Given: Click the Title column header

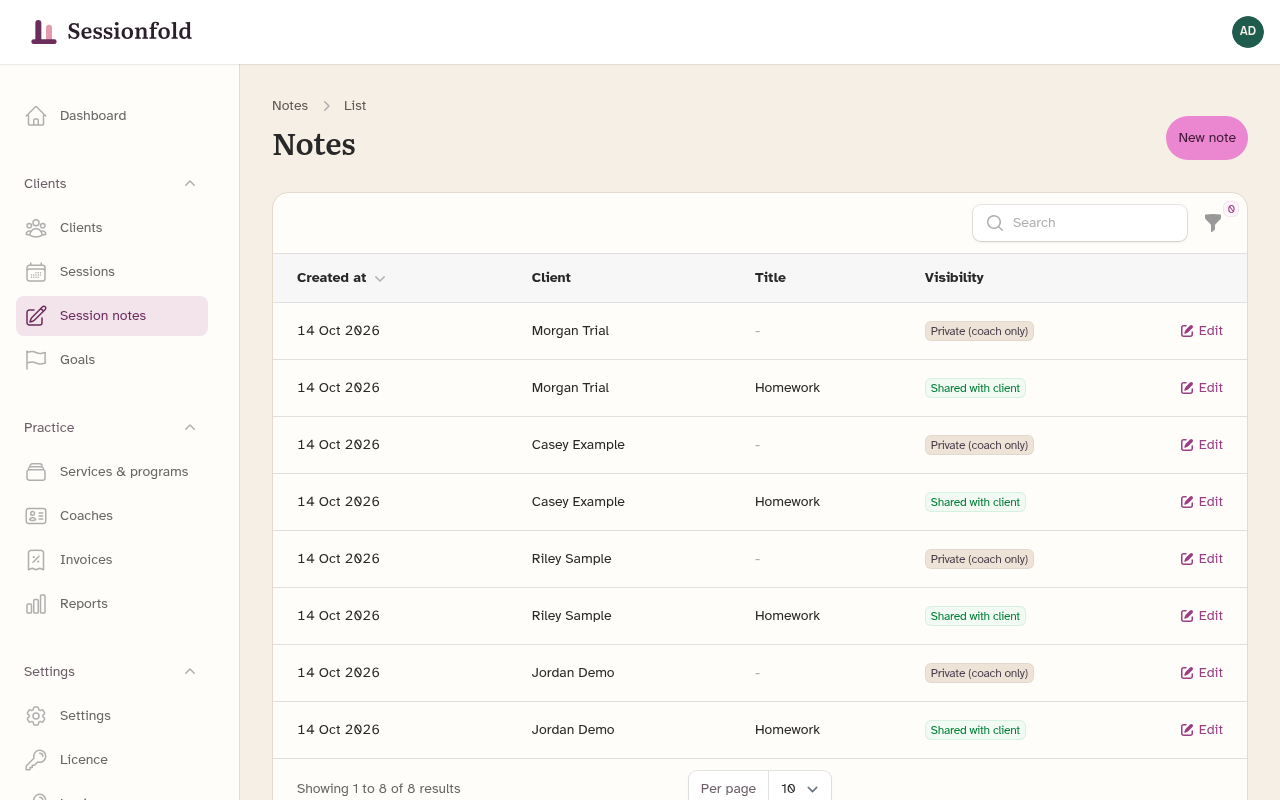Looking at the screenshot, I should click(770, 278).
